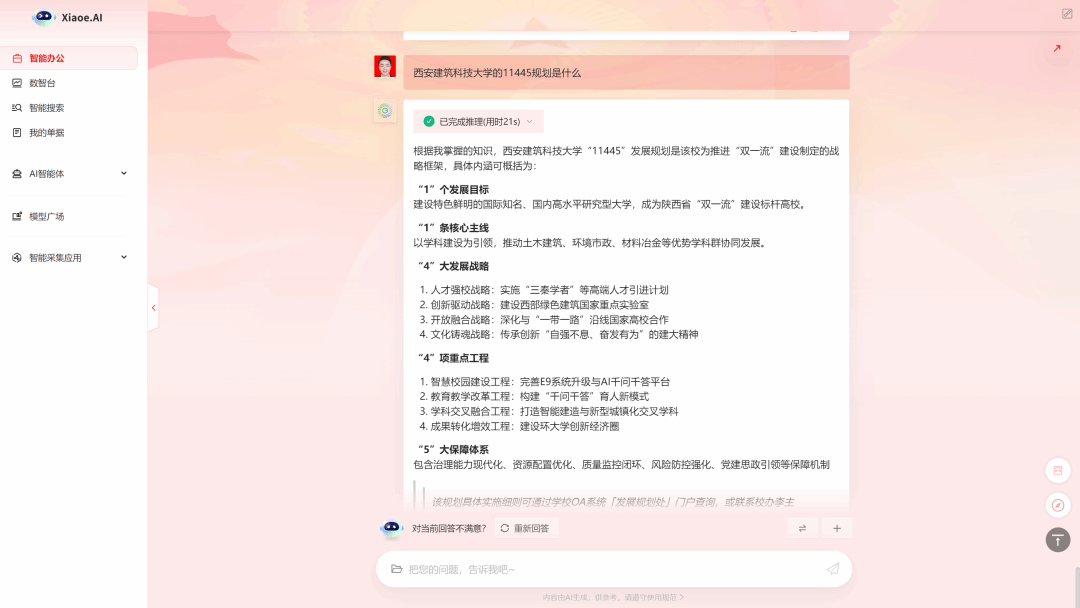This screenshot has width=1080, height=608.
Task: Open 智能办公 in the sidebar
Action: pyautogui.click(x=69, y=59)
